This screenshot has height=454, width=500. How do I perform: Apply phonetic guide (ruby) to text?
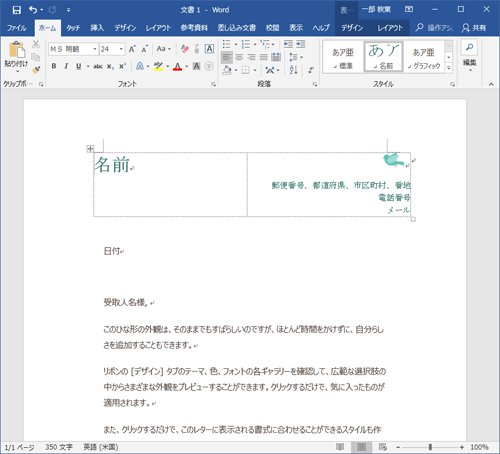(x=197, y=49)
